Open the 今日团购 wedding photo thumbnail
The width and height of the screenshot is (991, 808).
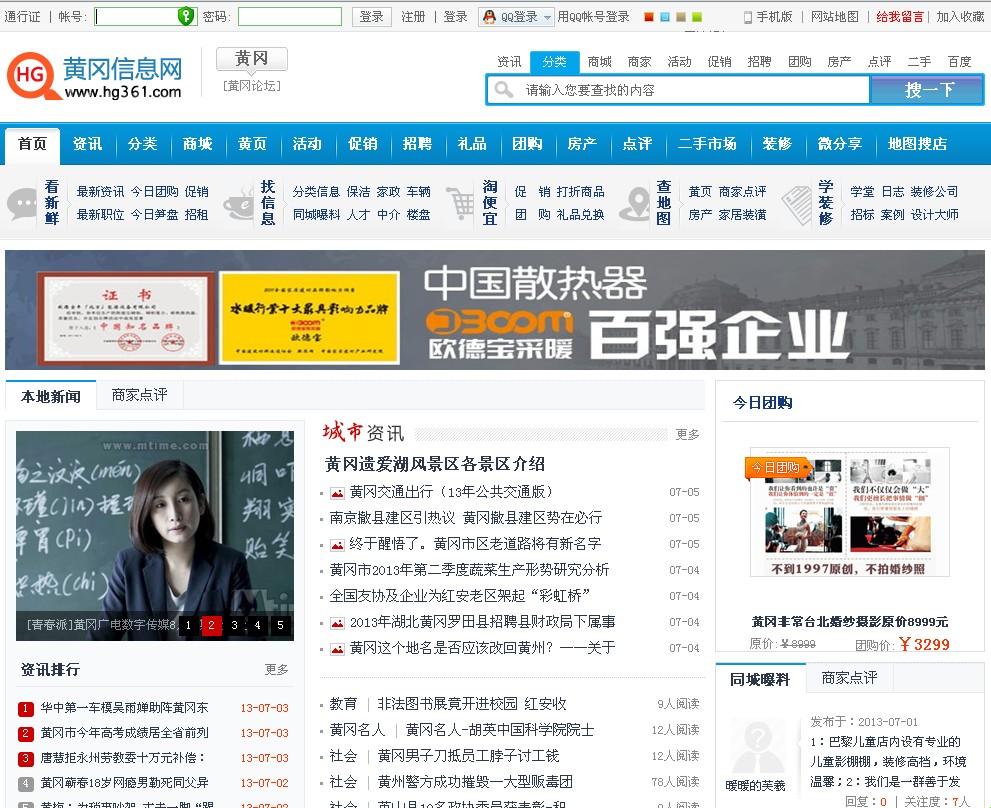[849, 512]
